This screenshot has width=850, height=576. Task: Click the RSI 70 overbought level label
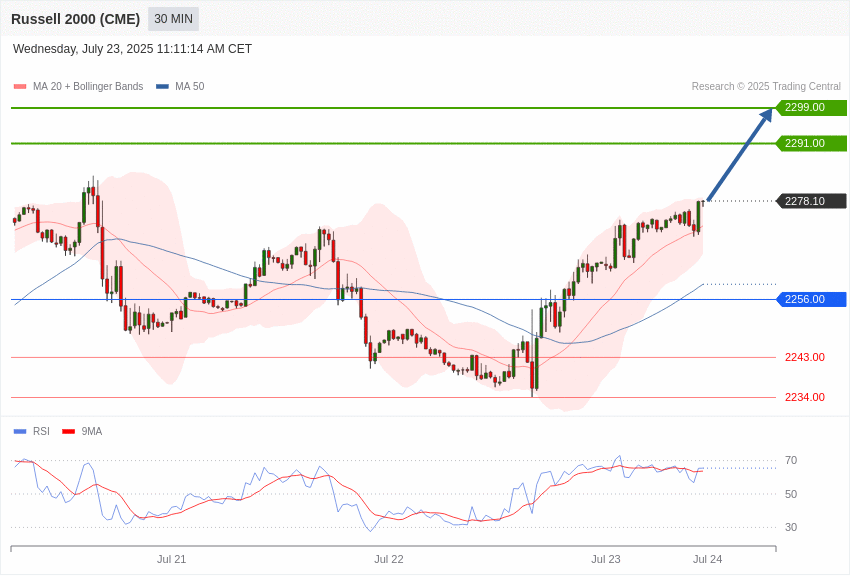pos(791,461)
